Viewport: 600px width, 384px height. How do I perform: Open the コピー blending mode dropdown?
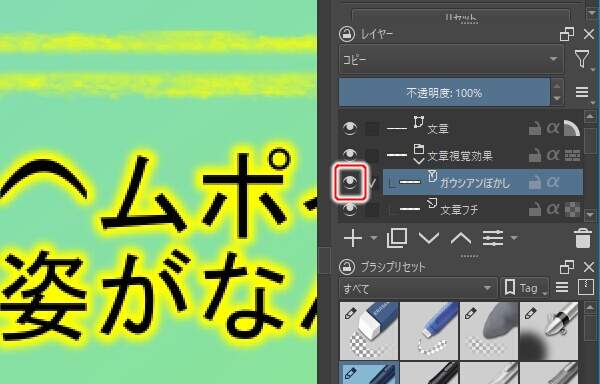[x=451, y=59]
